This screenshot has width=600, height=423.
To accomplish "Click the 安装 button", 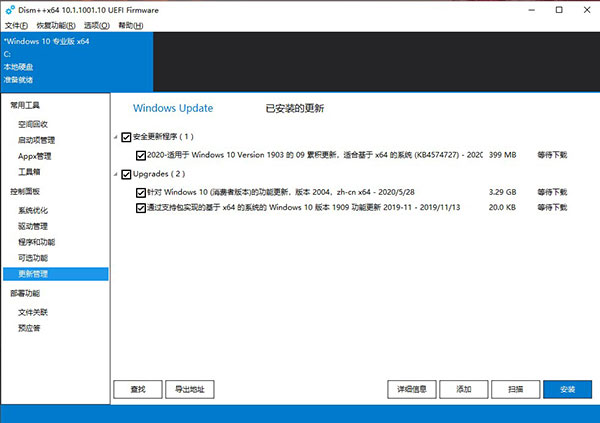I will coord(567,388).
